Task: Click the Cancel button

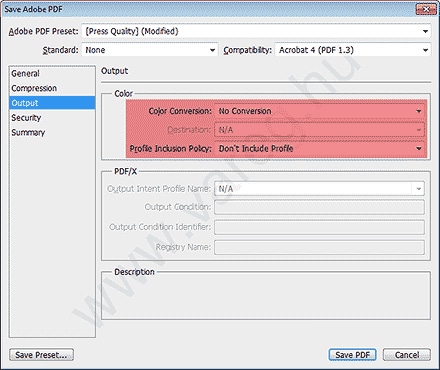Action: click(407, 355)
